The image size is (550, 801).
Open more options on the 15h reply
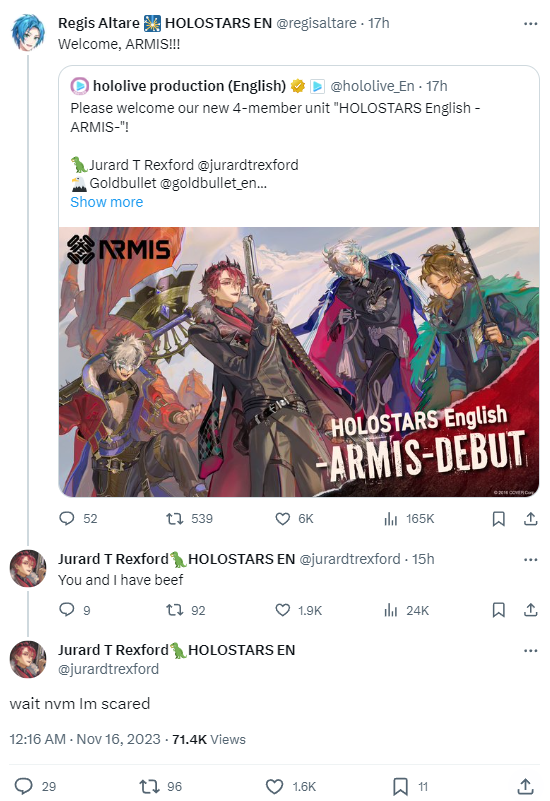531,559
